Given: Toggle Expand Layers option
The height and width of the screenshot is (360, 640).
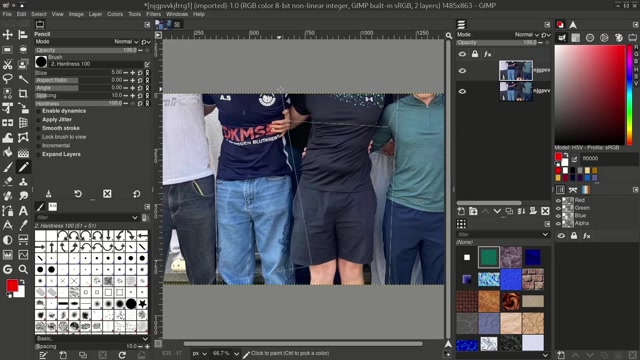Looking at the screenshot, I should (38, 154).
